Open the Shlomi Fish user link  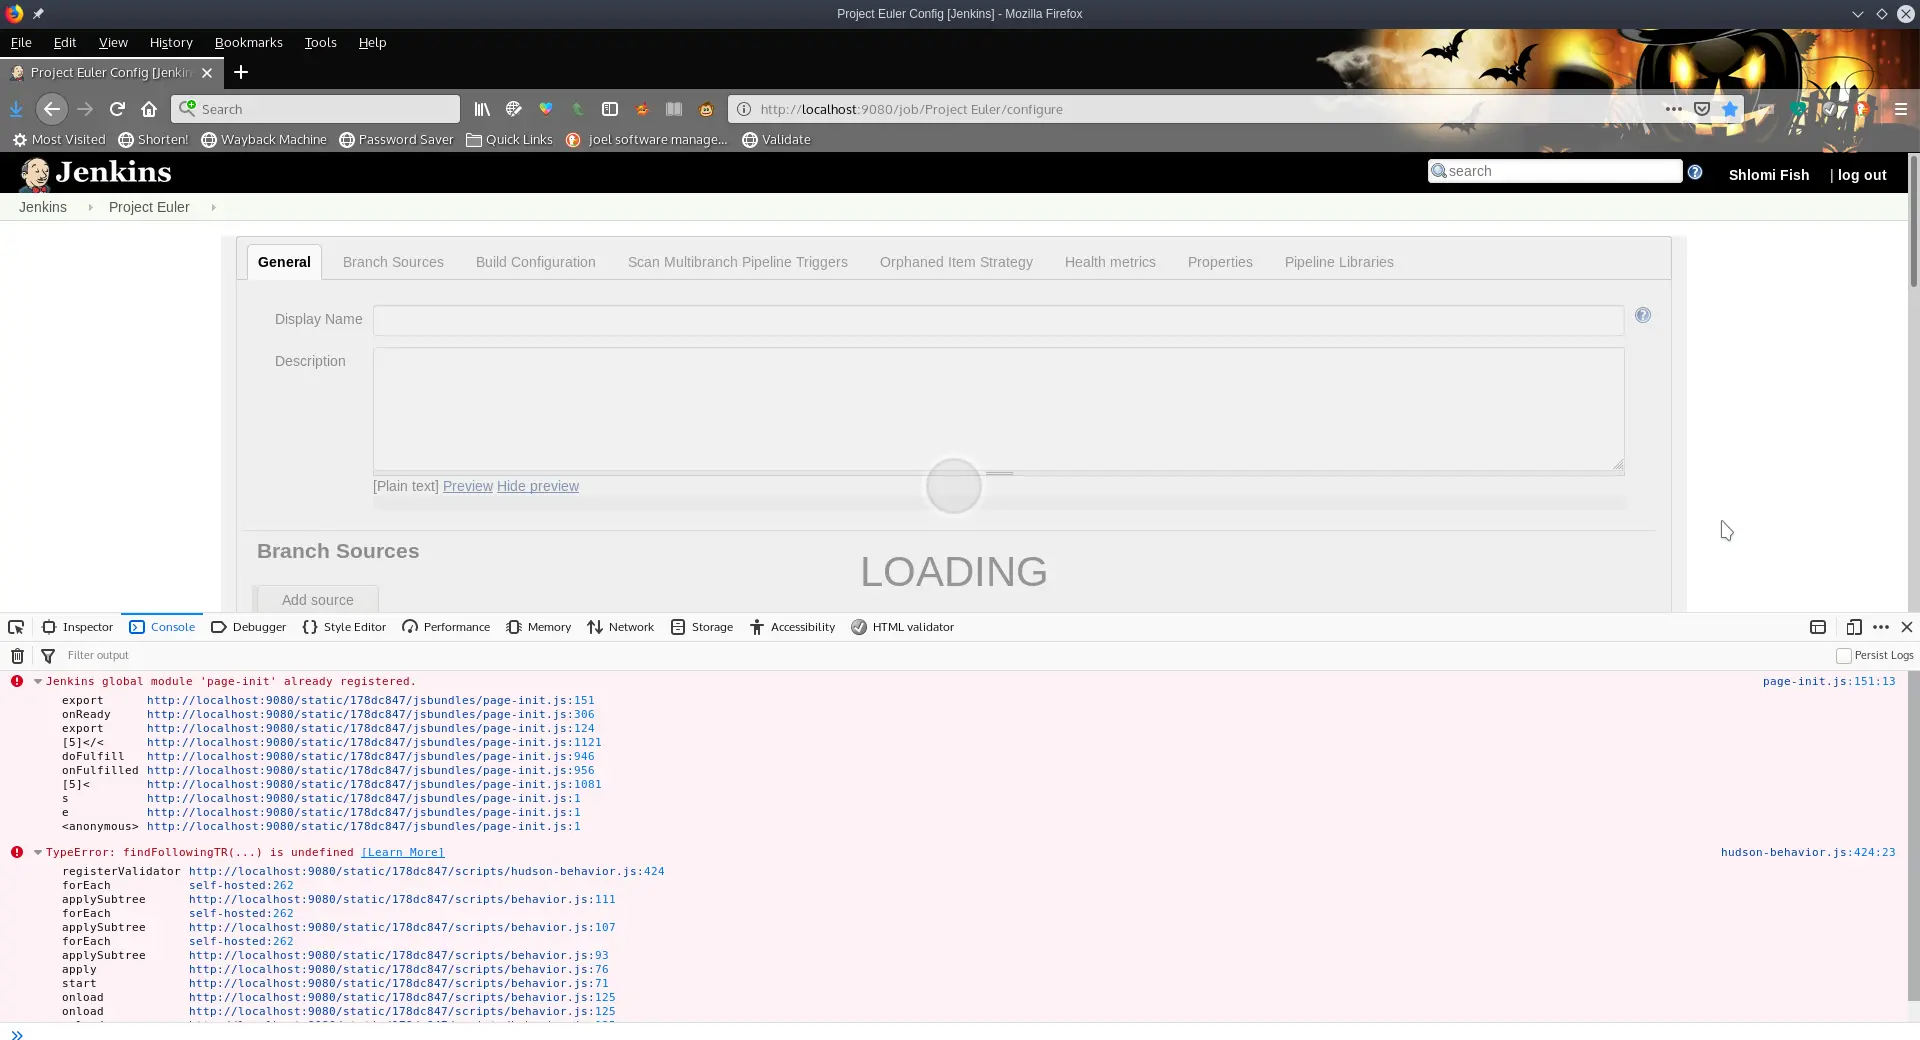click(x=1769, y=175)
